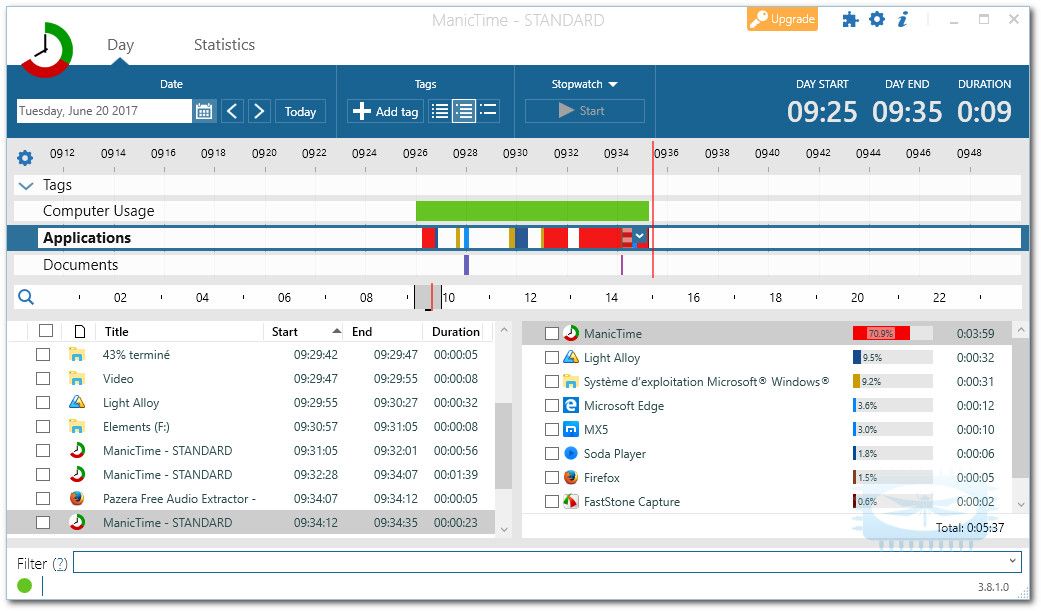
Task: Open settings gear in title bar
Action: pos(877,19)
